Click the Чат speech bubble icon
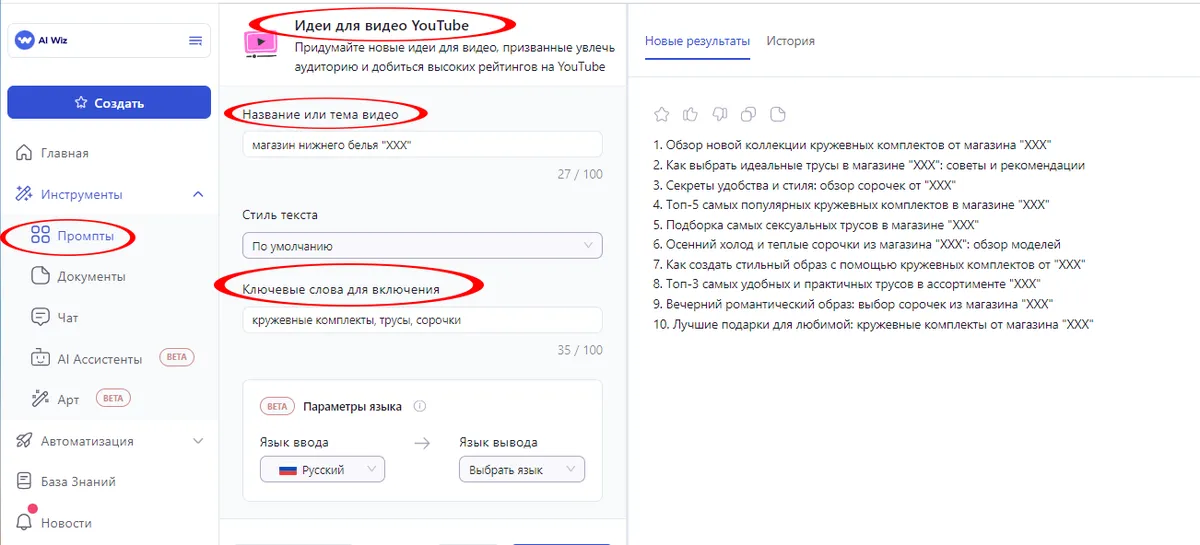 [41, 317]
